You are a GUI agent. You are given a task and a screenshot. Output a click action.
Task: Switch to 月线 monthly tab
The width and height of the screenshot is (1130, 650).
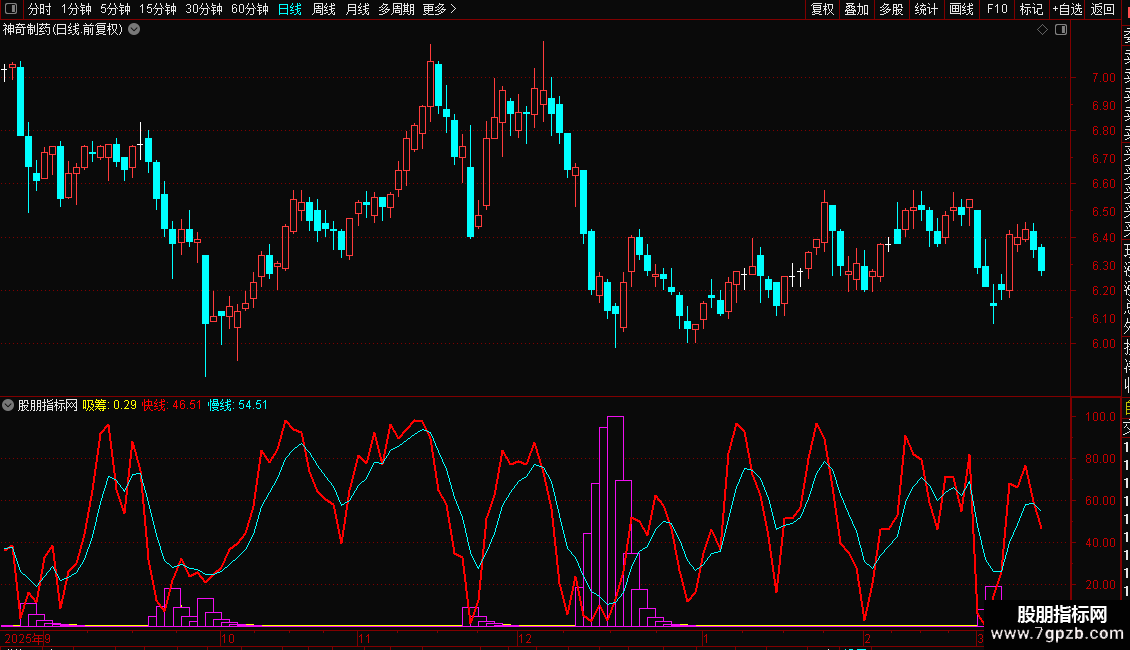click(x=357, y=9)
